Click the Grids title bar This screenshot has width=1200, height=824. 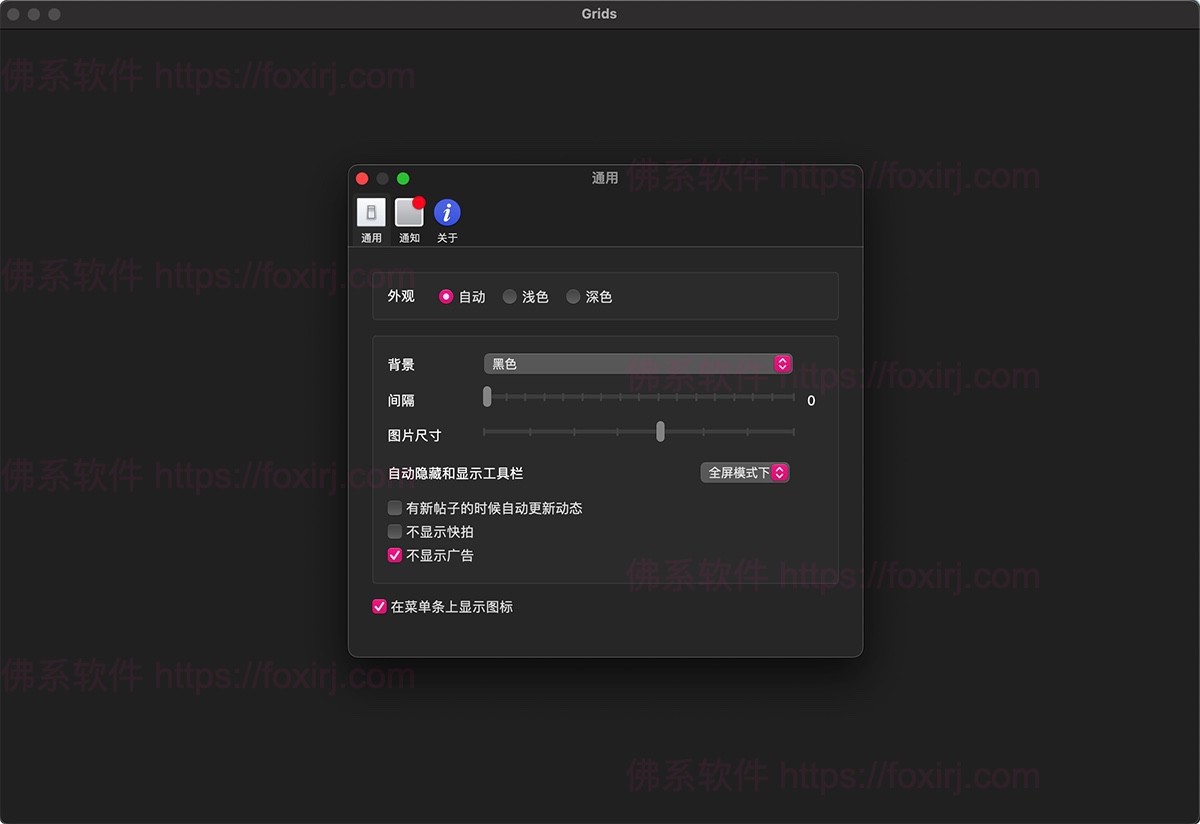click(x=599, y=14)
